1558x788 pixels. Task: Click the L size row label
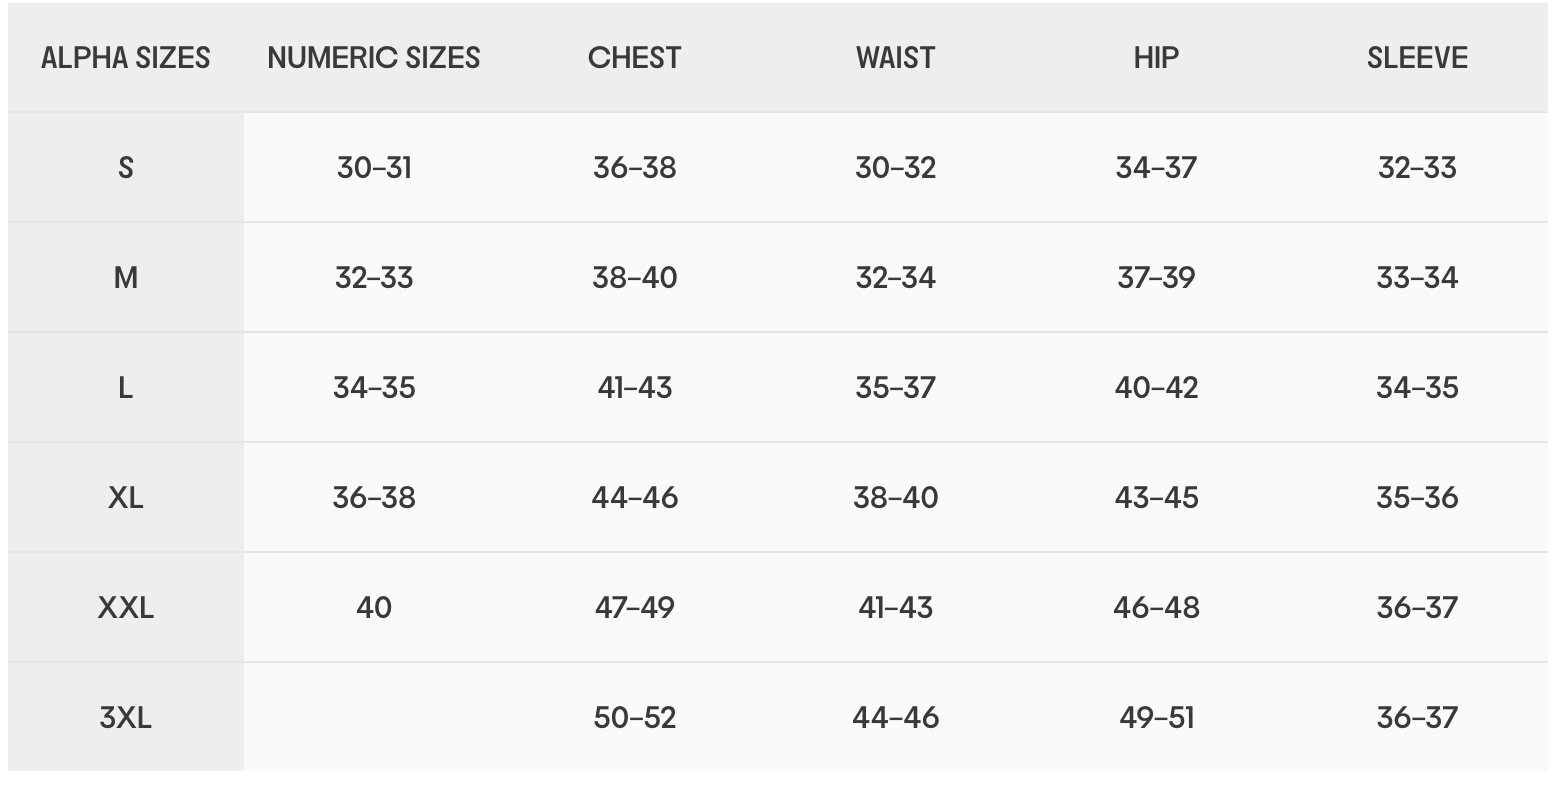point(126,388)
